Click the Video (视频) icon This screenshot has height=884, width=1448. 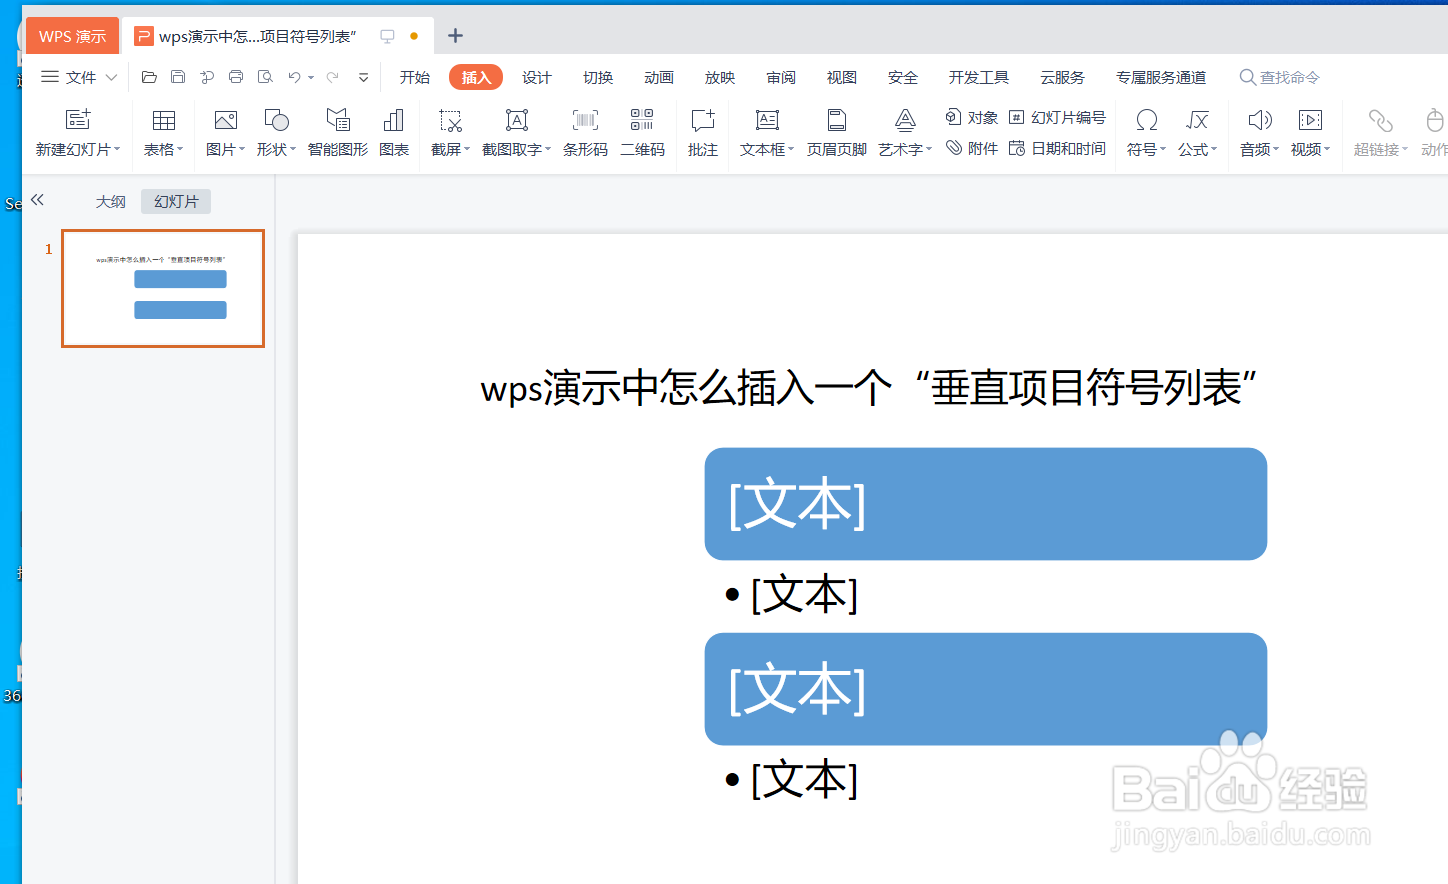pos(1310,120)
